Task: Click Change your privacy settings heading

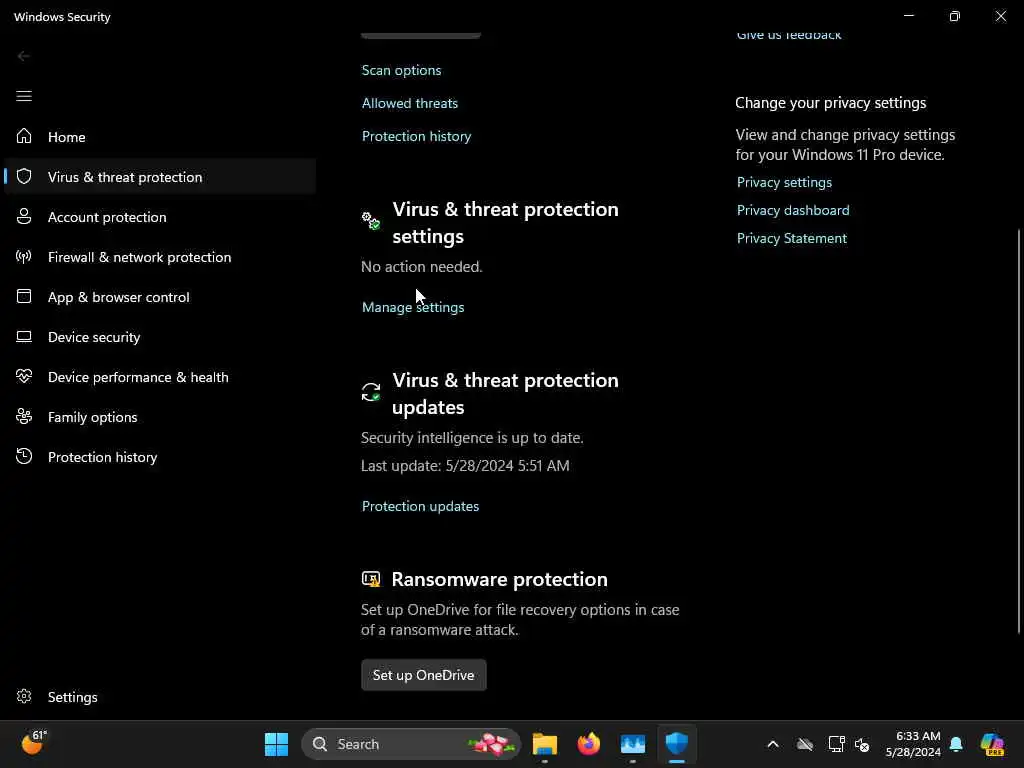Action: pyautogui.click(x=831, y=103)
